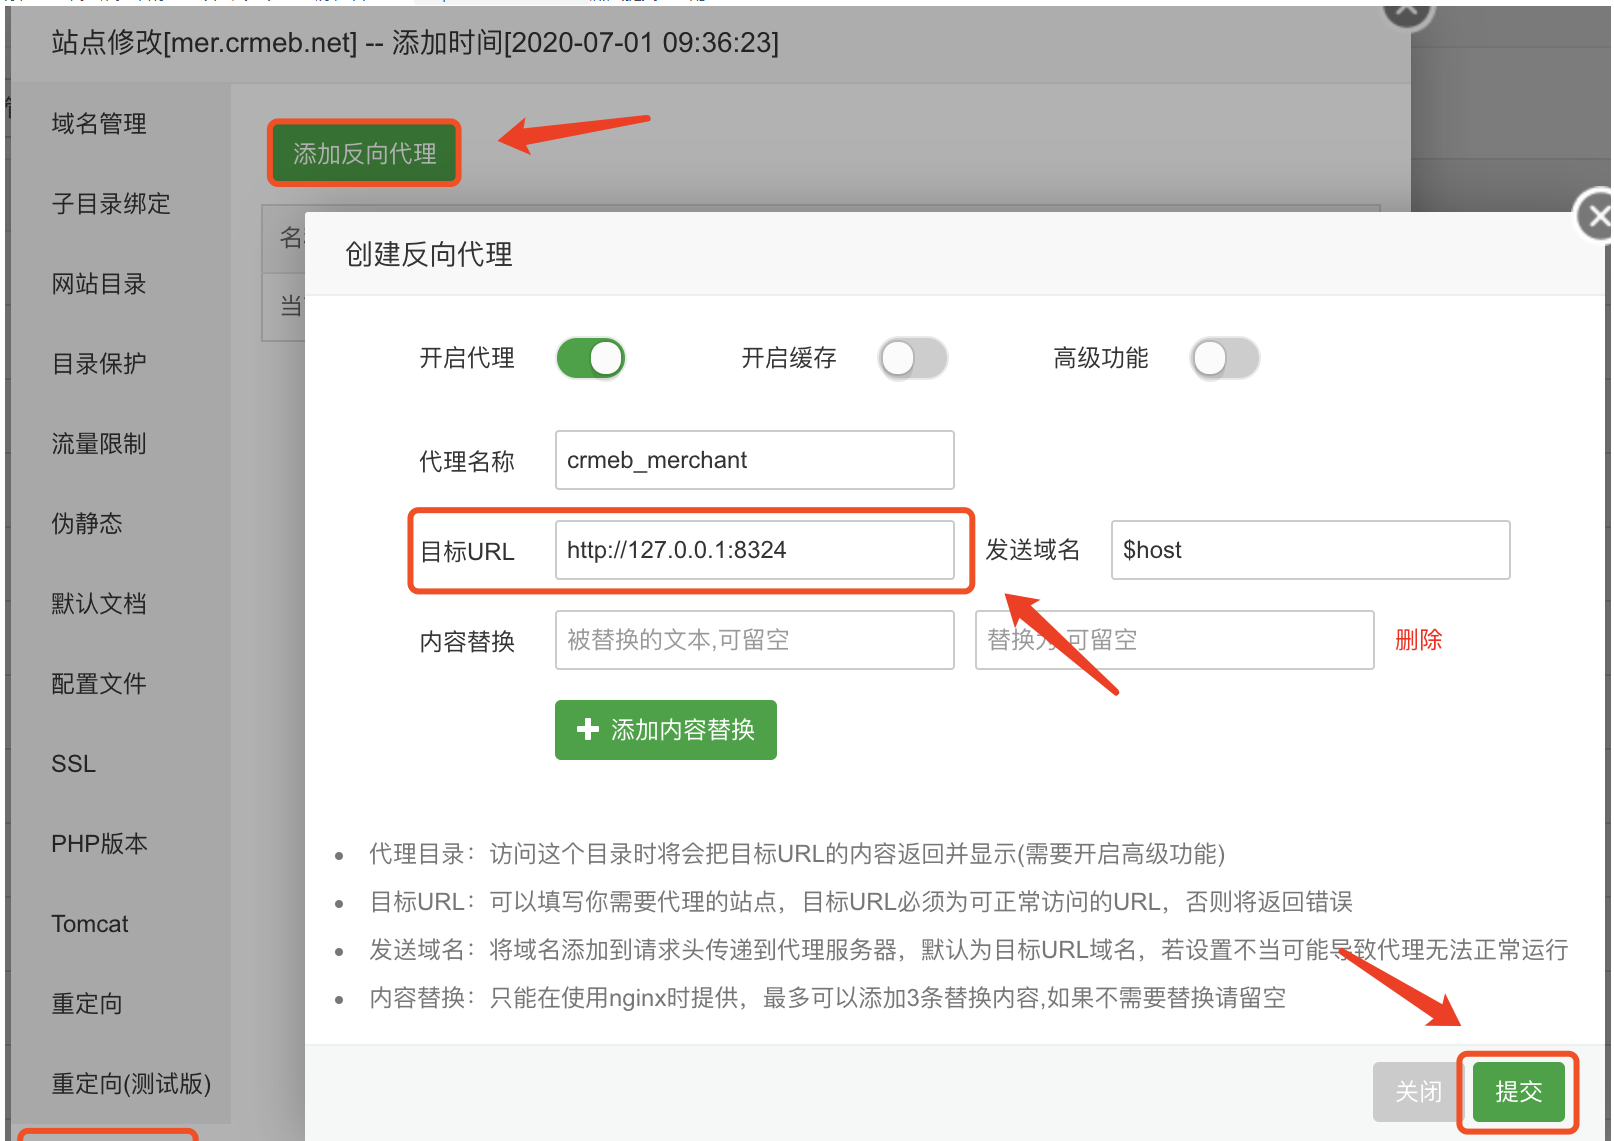Turn on the 高级功能 switch
The height and width of the screenshot is (1141, 1614).
click(1224, 358)
